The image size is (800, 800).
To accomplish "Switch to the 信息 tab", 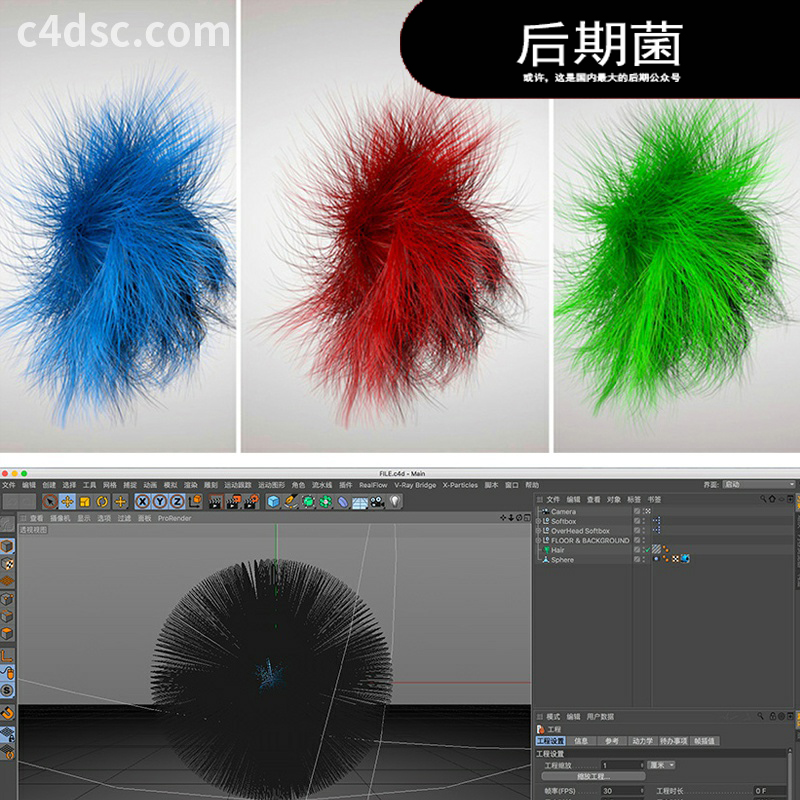I will (581, 741).
